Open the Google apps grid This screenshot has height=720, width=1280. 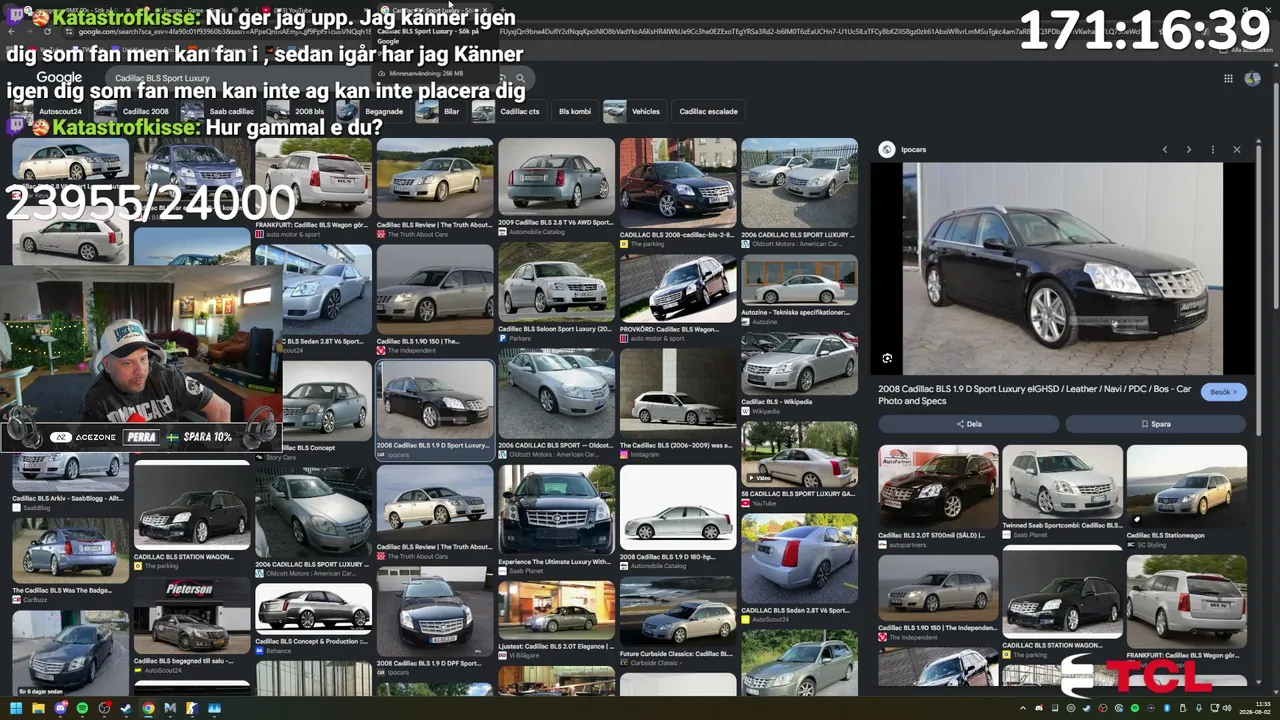tap(1228, 78)
